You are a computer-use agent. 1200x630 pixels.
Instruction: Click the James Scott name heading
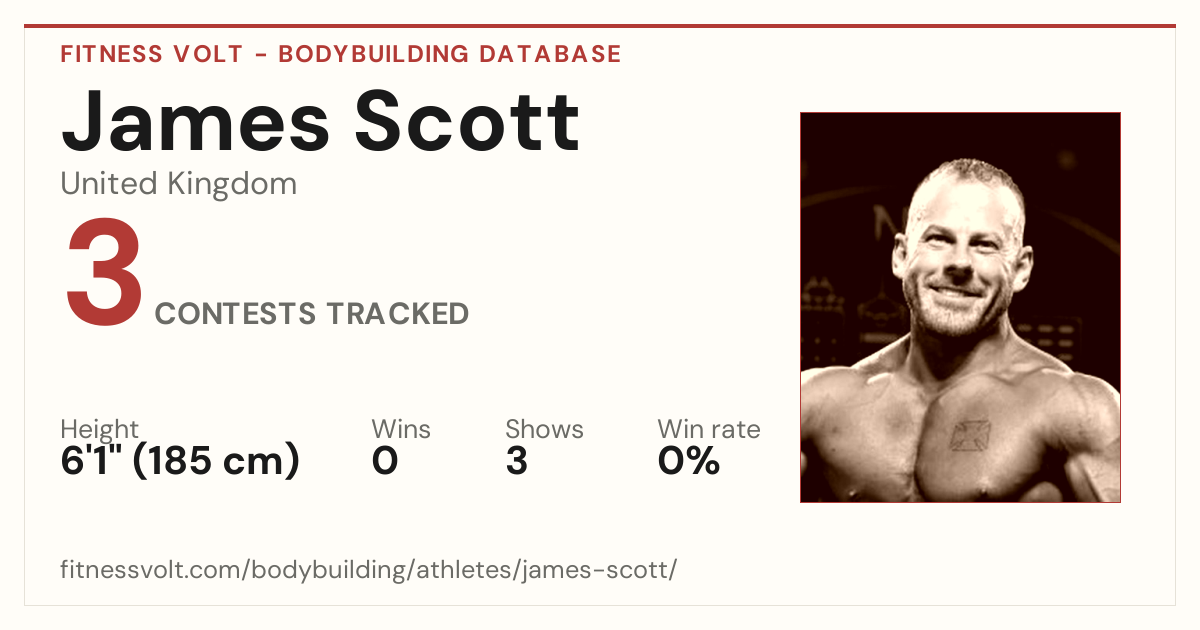click(x=320, y=120)
